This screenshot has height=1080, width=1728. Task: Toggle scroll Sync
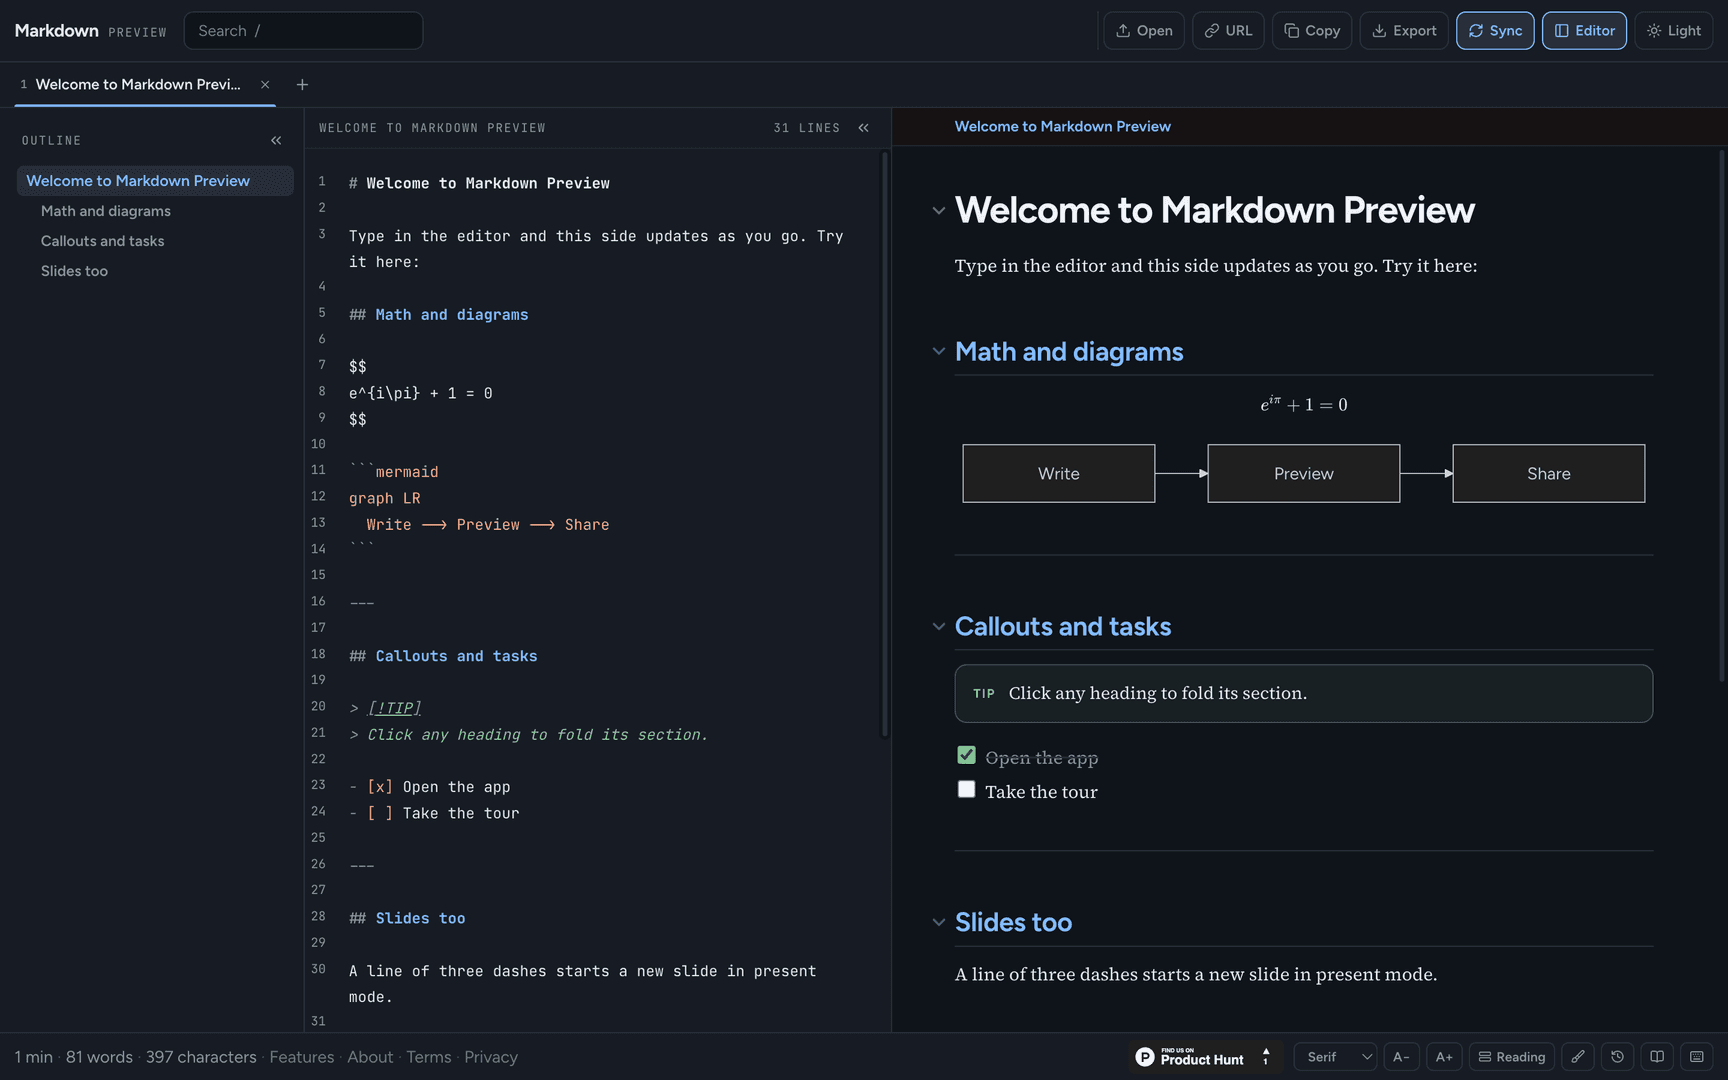tap(1495, 31)
